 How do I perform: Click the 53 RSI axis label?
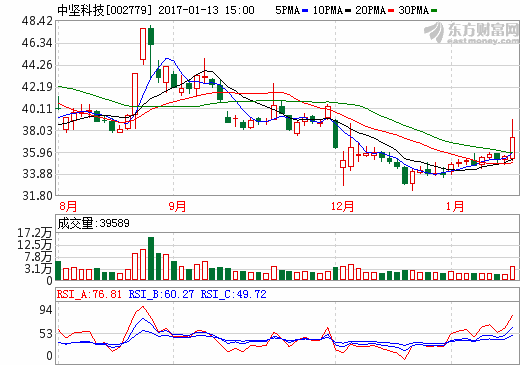tap(46, 334)
